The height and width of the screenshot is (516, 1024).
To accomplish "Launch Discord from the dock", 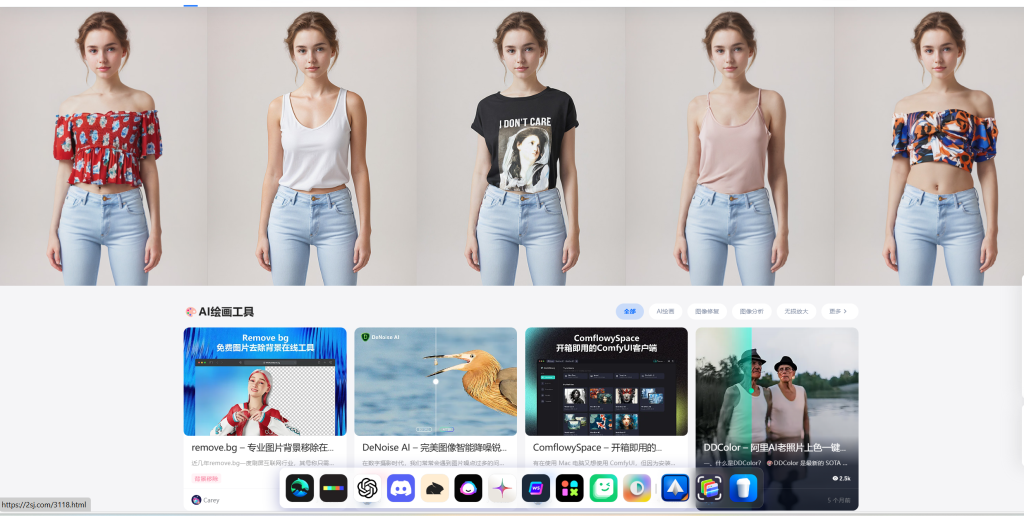I will tap(401, 488).
